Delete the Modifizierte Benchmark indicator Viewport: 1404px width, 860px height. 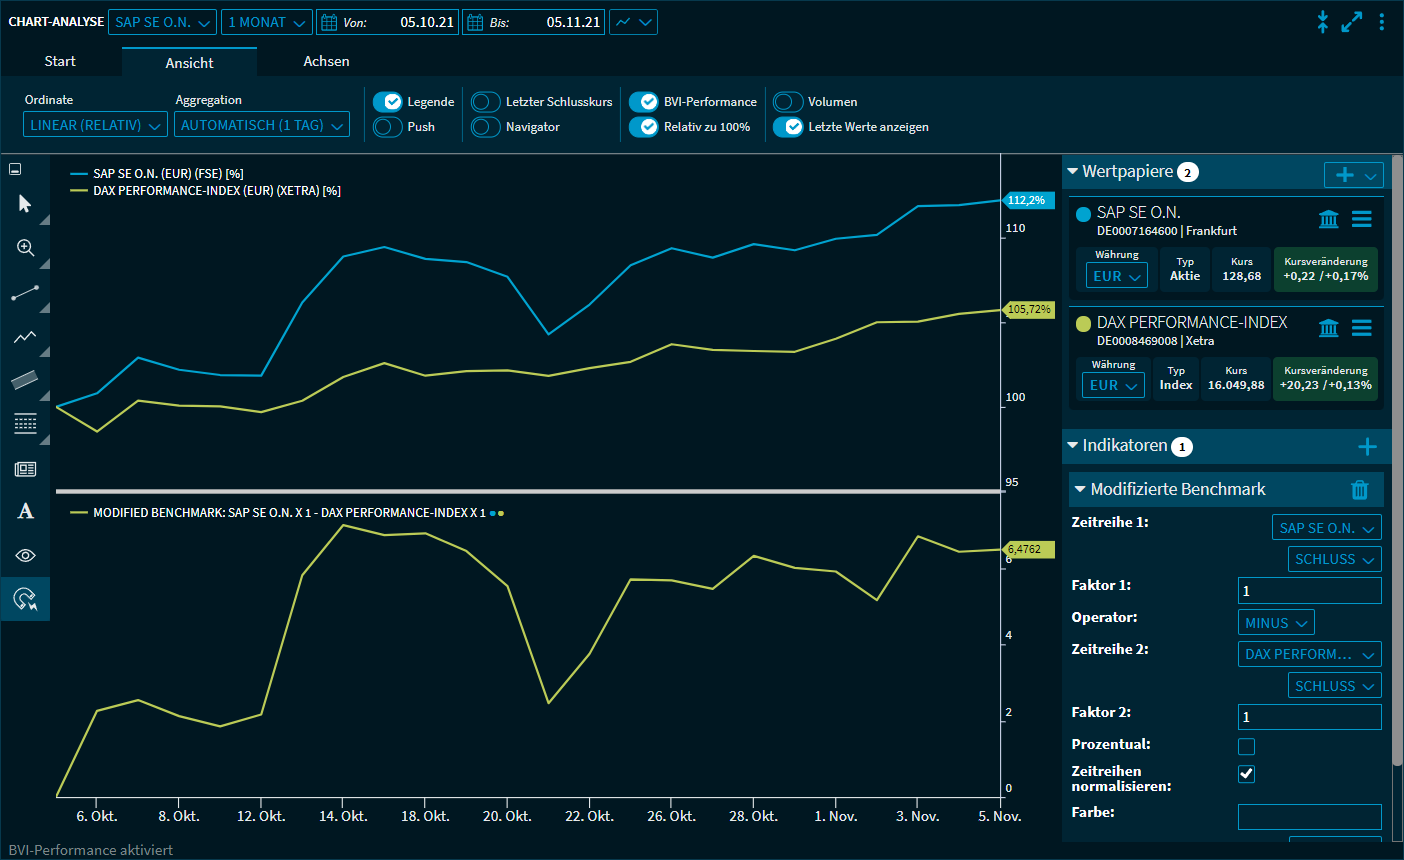(1359, 489)
